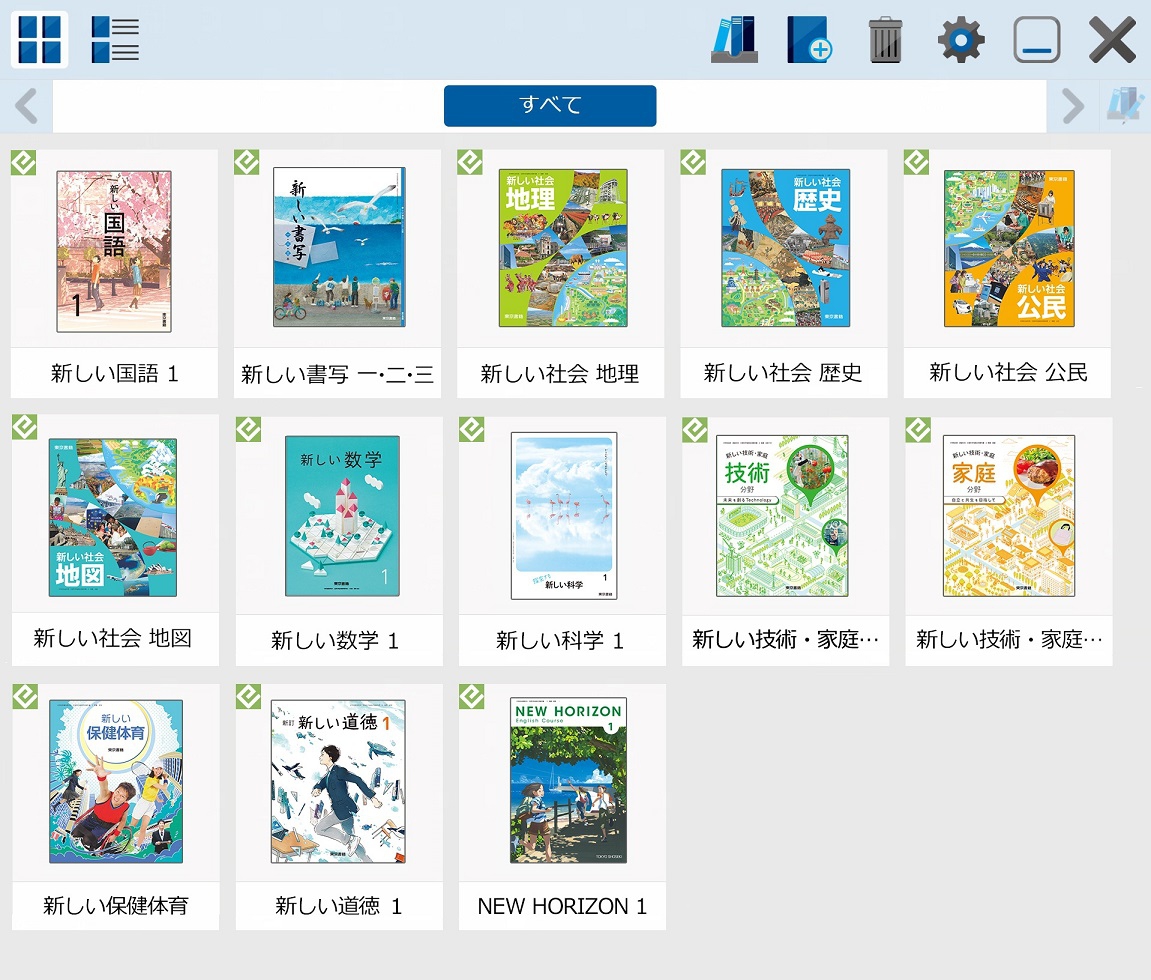The image size is (1151, 980).
Task: Open 新しい社会 地理 book cover
Action: [x=563, y=247]
